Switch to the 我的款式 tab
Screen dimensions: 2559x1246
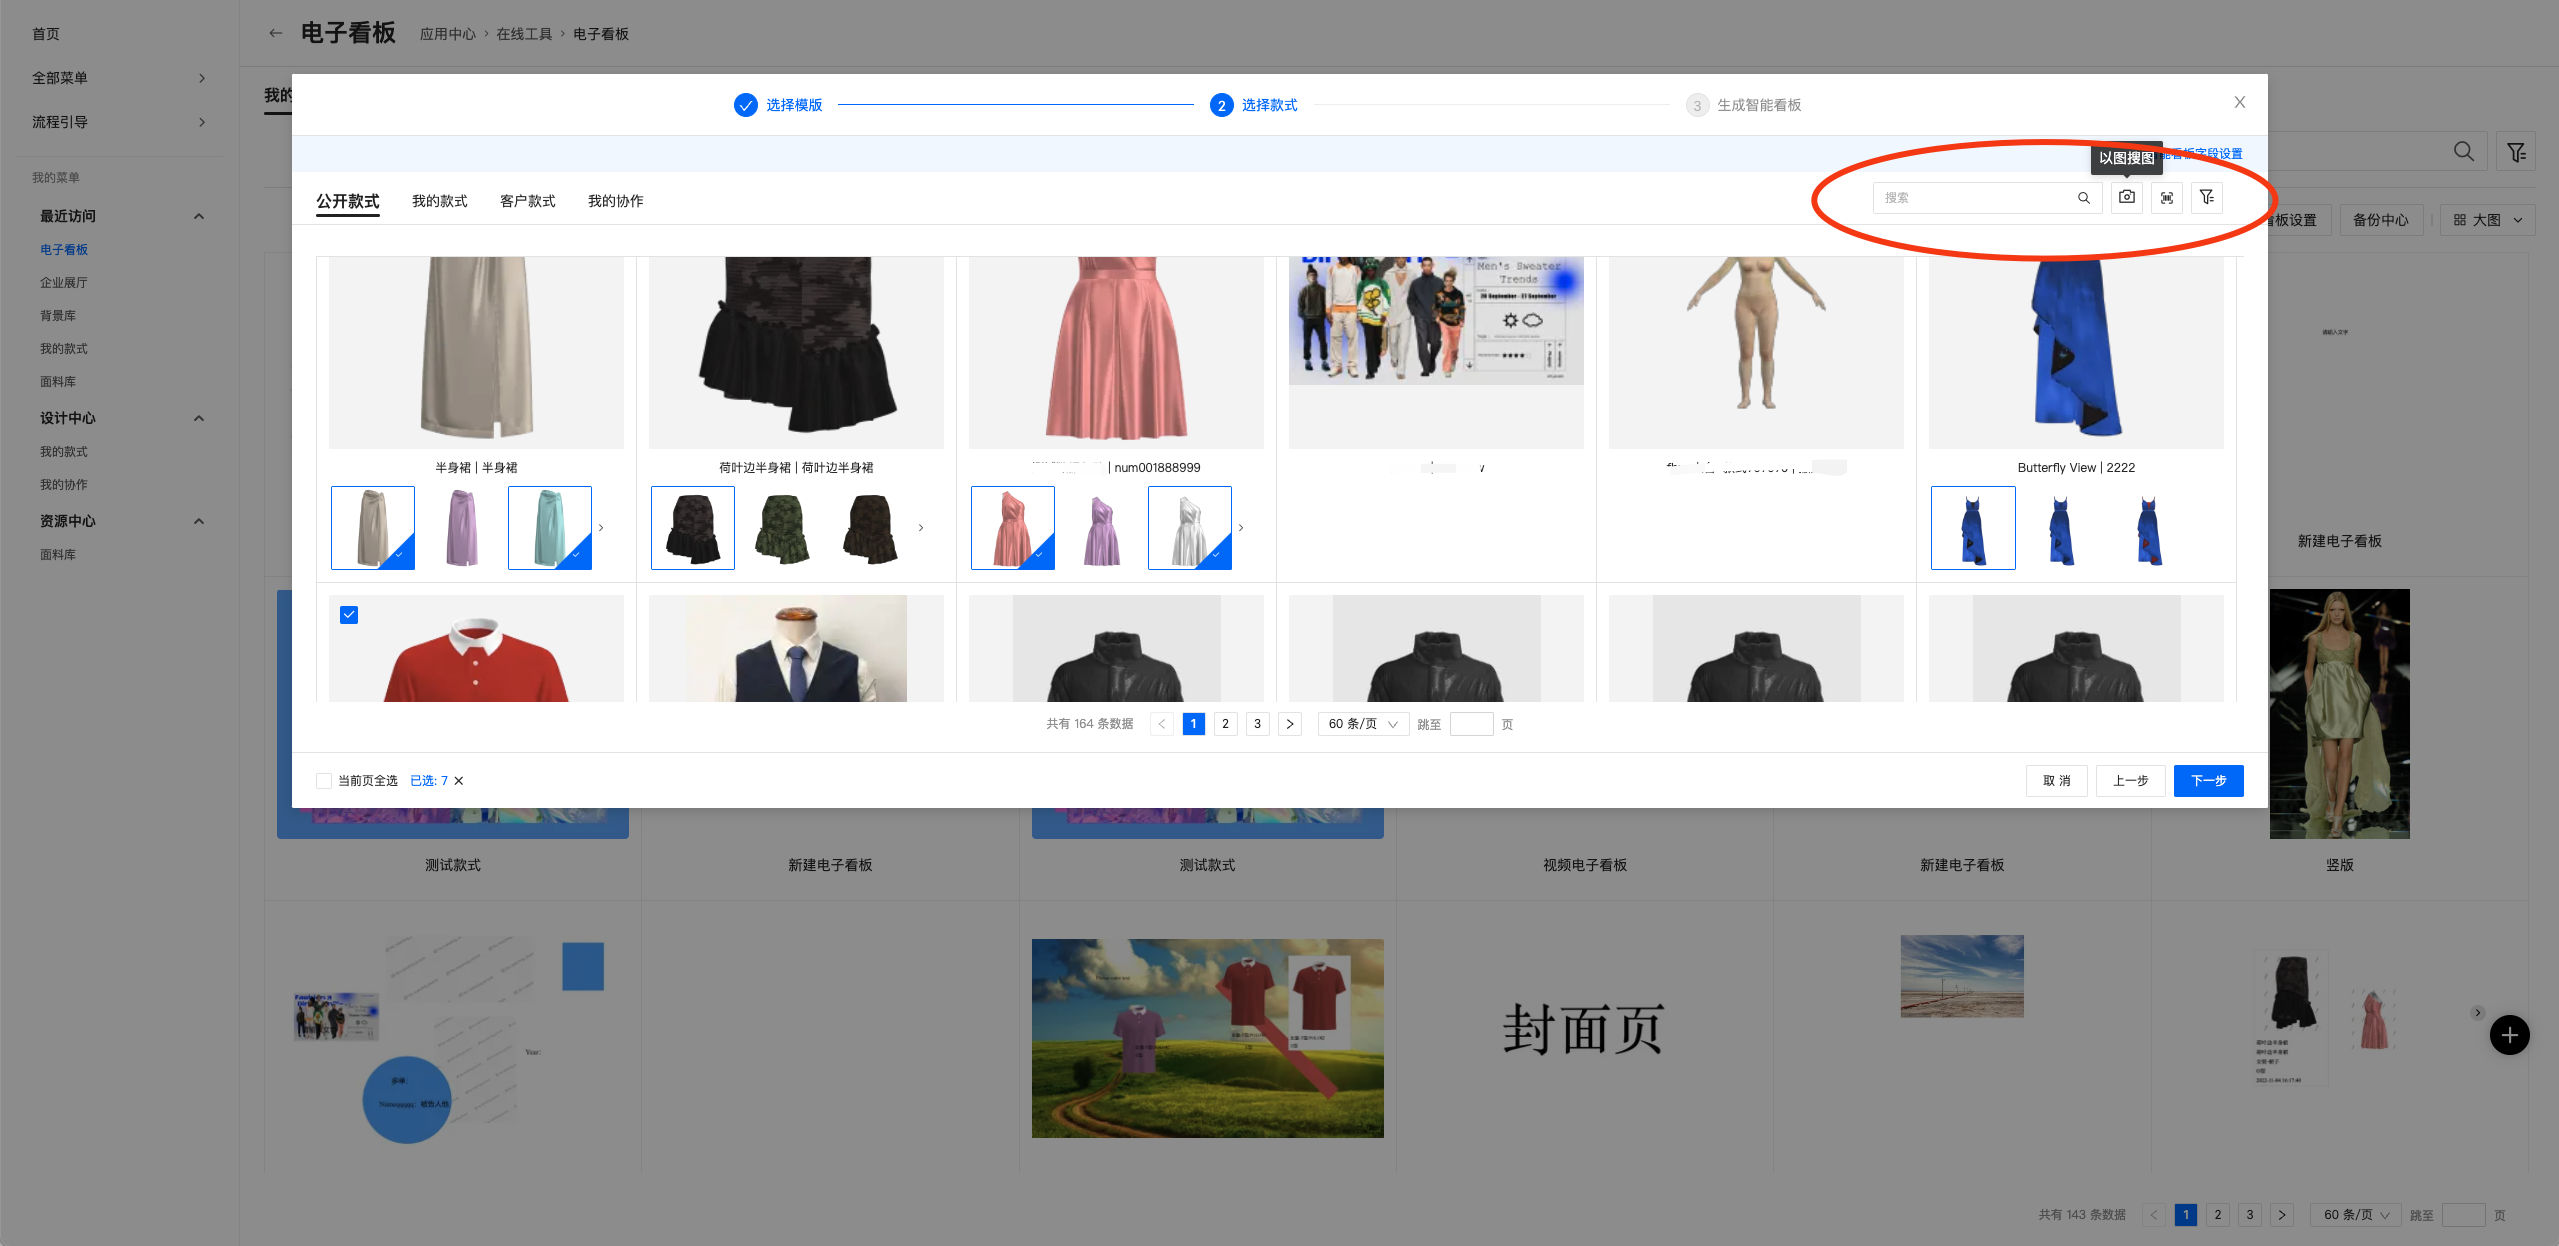pos(439,201)
